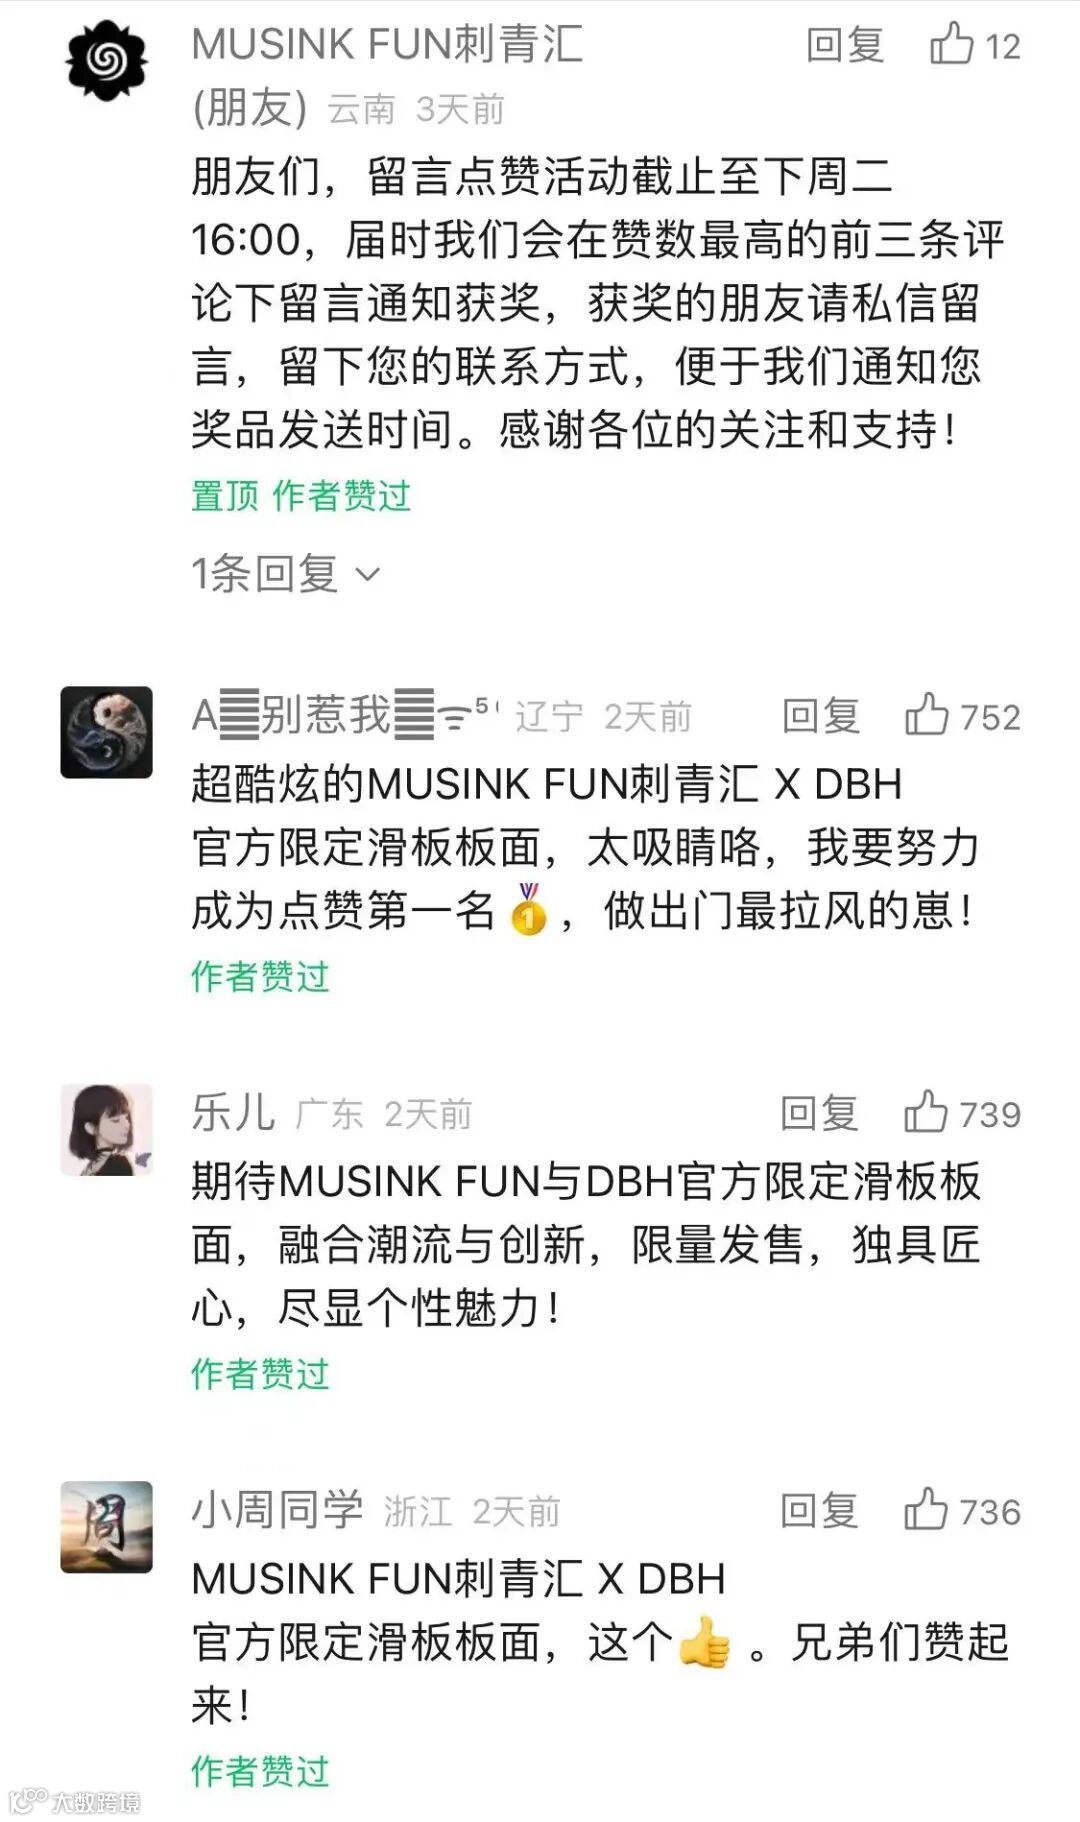Reply to 乐儿's comment
The width and height of the screenshot is (1080, 1822).
[x=819, y=1113]
